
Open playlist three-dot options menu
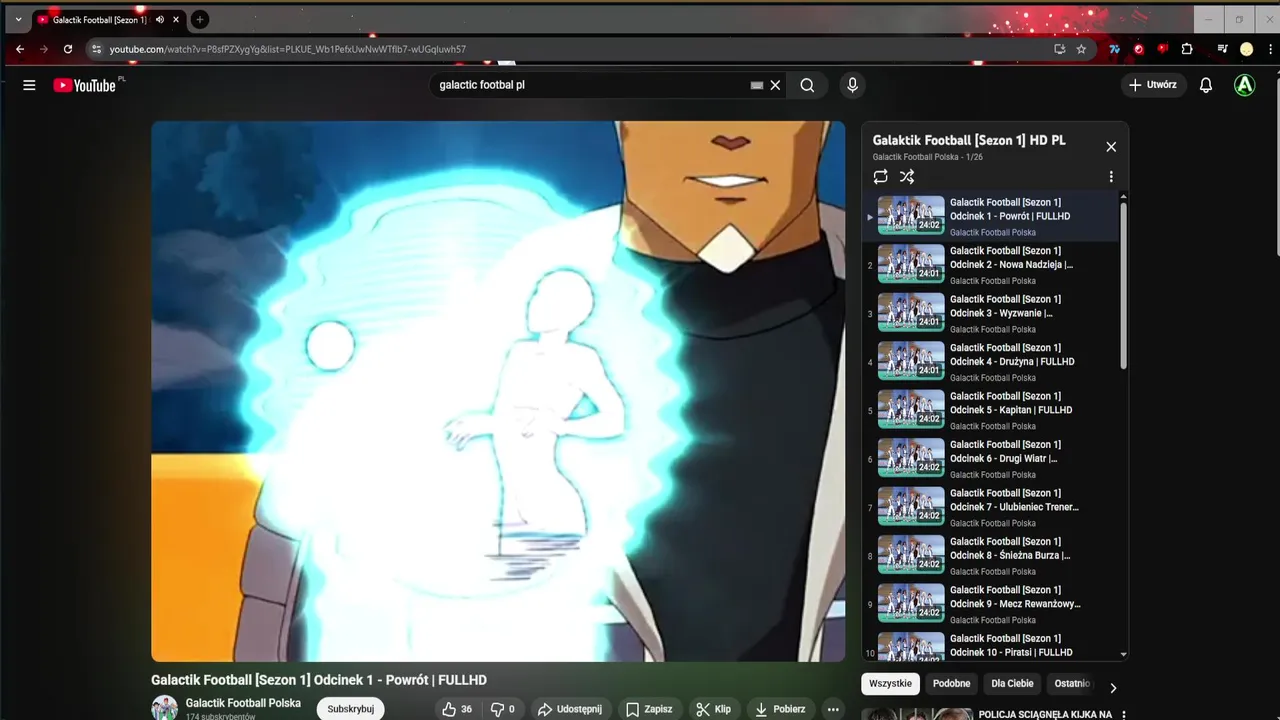[x=1111, y=177]
